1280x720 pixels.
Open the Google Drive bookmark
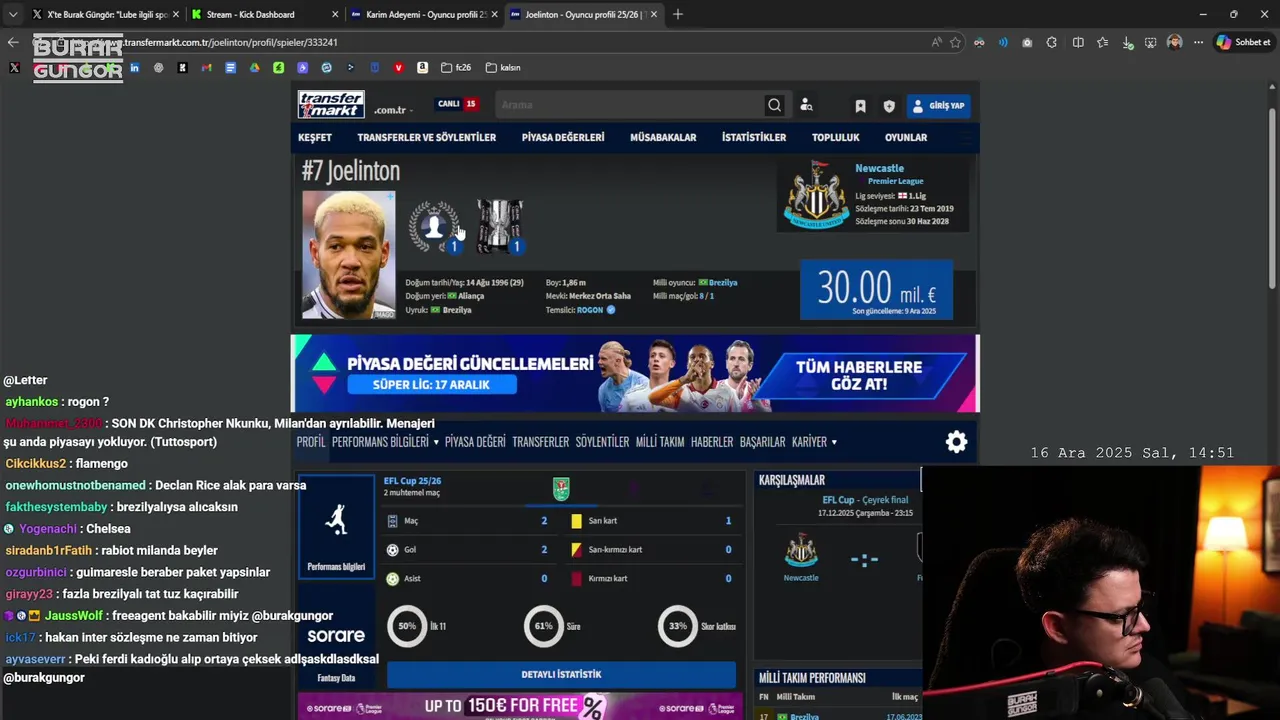[x=254, y=68]
